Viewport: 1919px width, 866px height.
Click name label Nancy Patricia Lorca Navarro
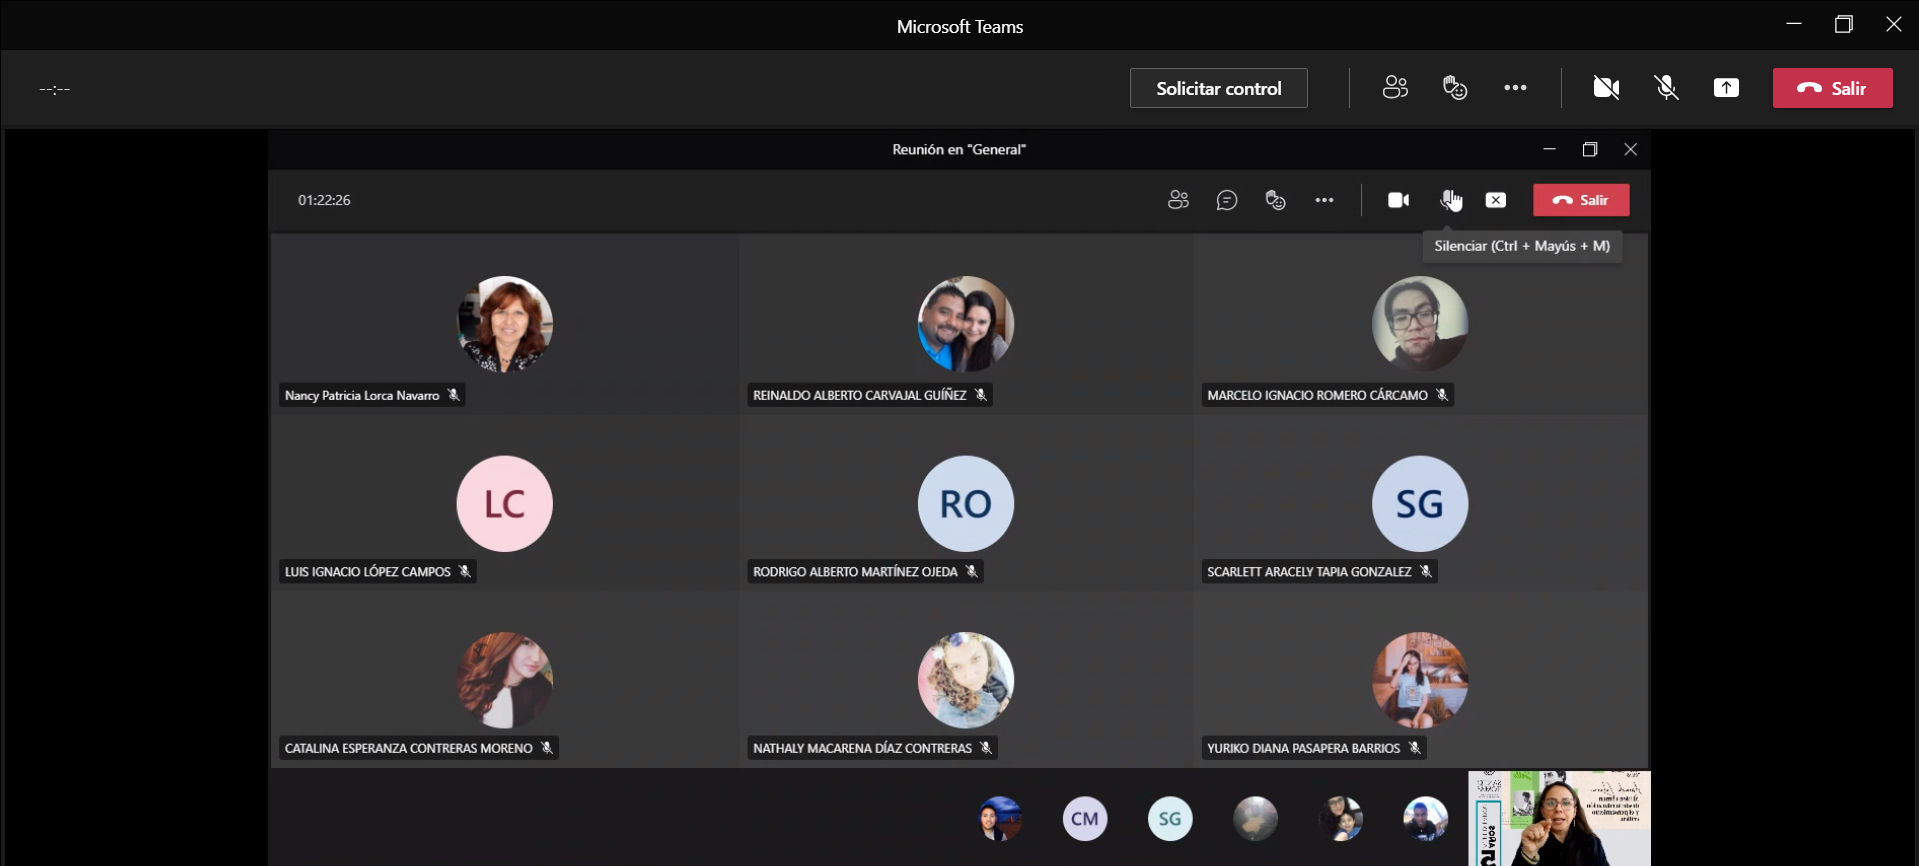[x=362, y=395]
